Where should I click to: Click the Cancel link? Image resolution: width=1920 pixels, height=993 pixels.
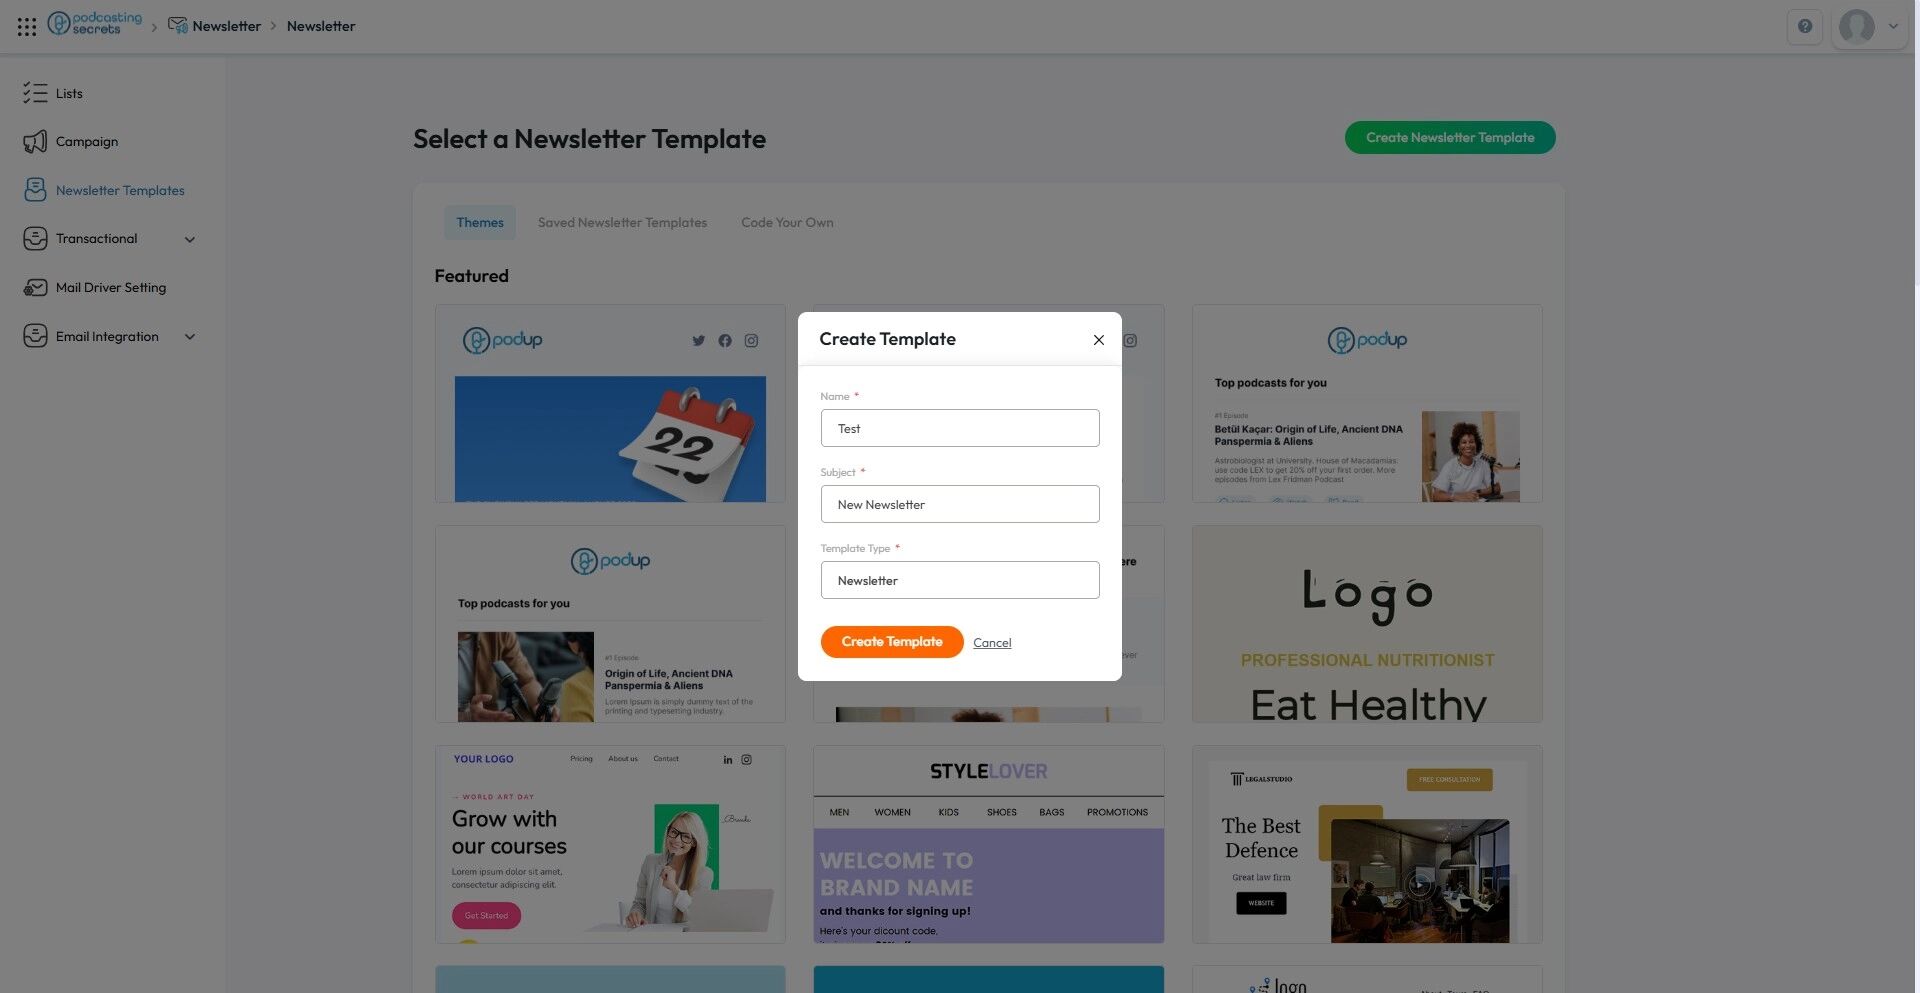(992, 643)
